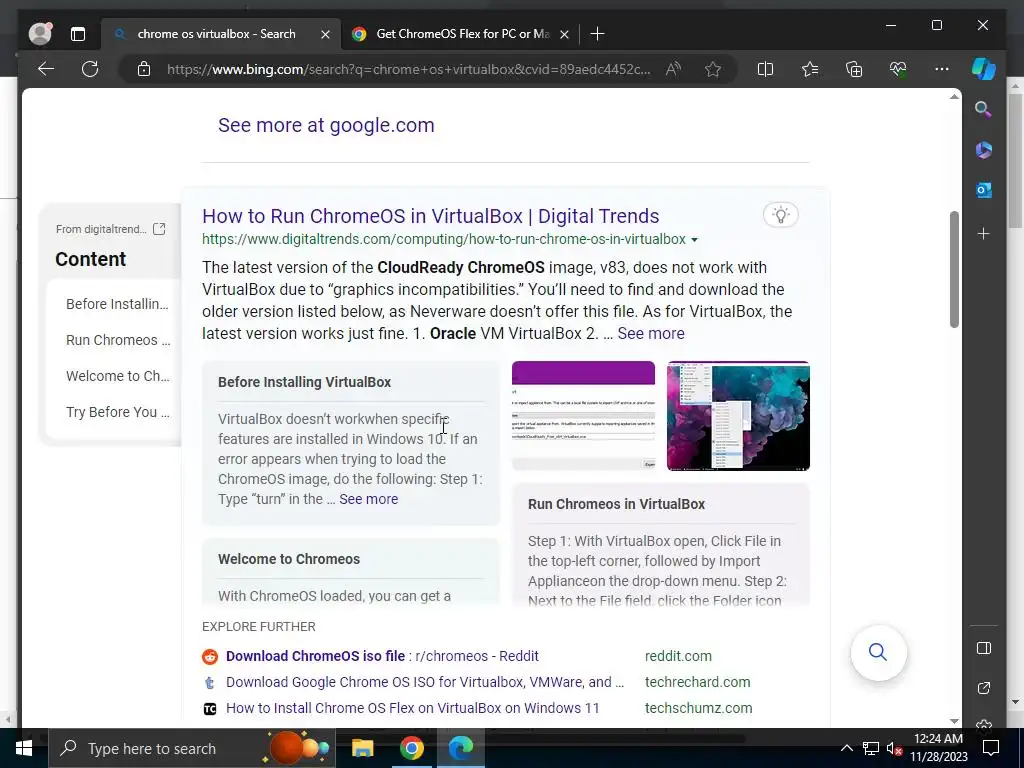Click the techrechard.com domain link
The width and height of the screenshot is (1024, 768).
(697, 682)
